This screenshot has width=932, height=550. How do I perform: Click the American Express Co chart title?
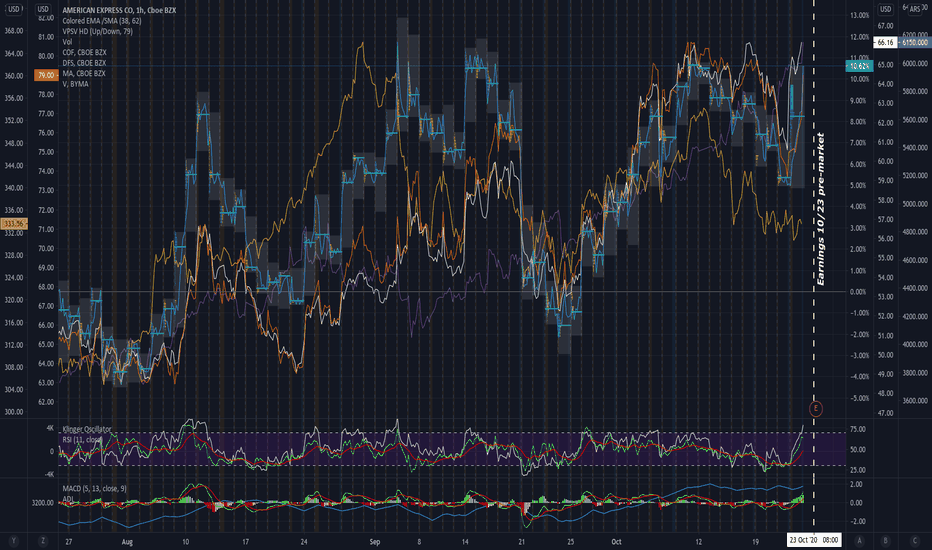click(x=119, y=10)
